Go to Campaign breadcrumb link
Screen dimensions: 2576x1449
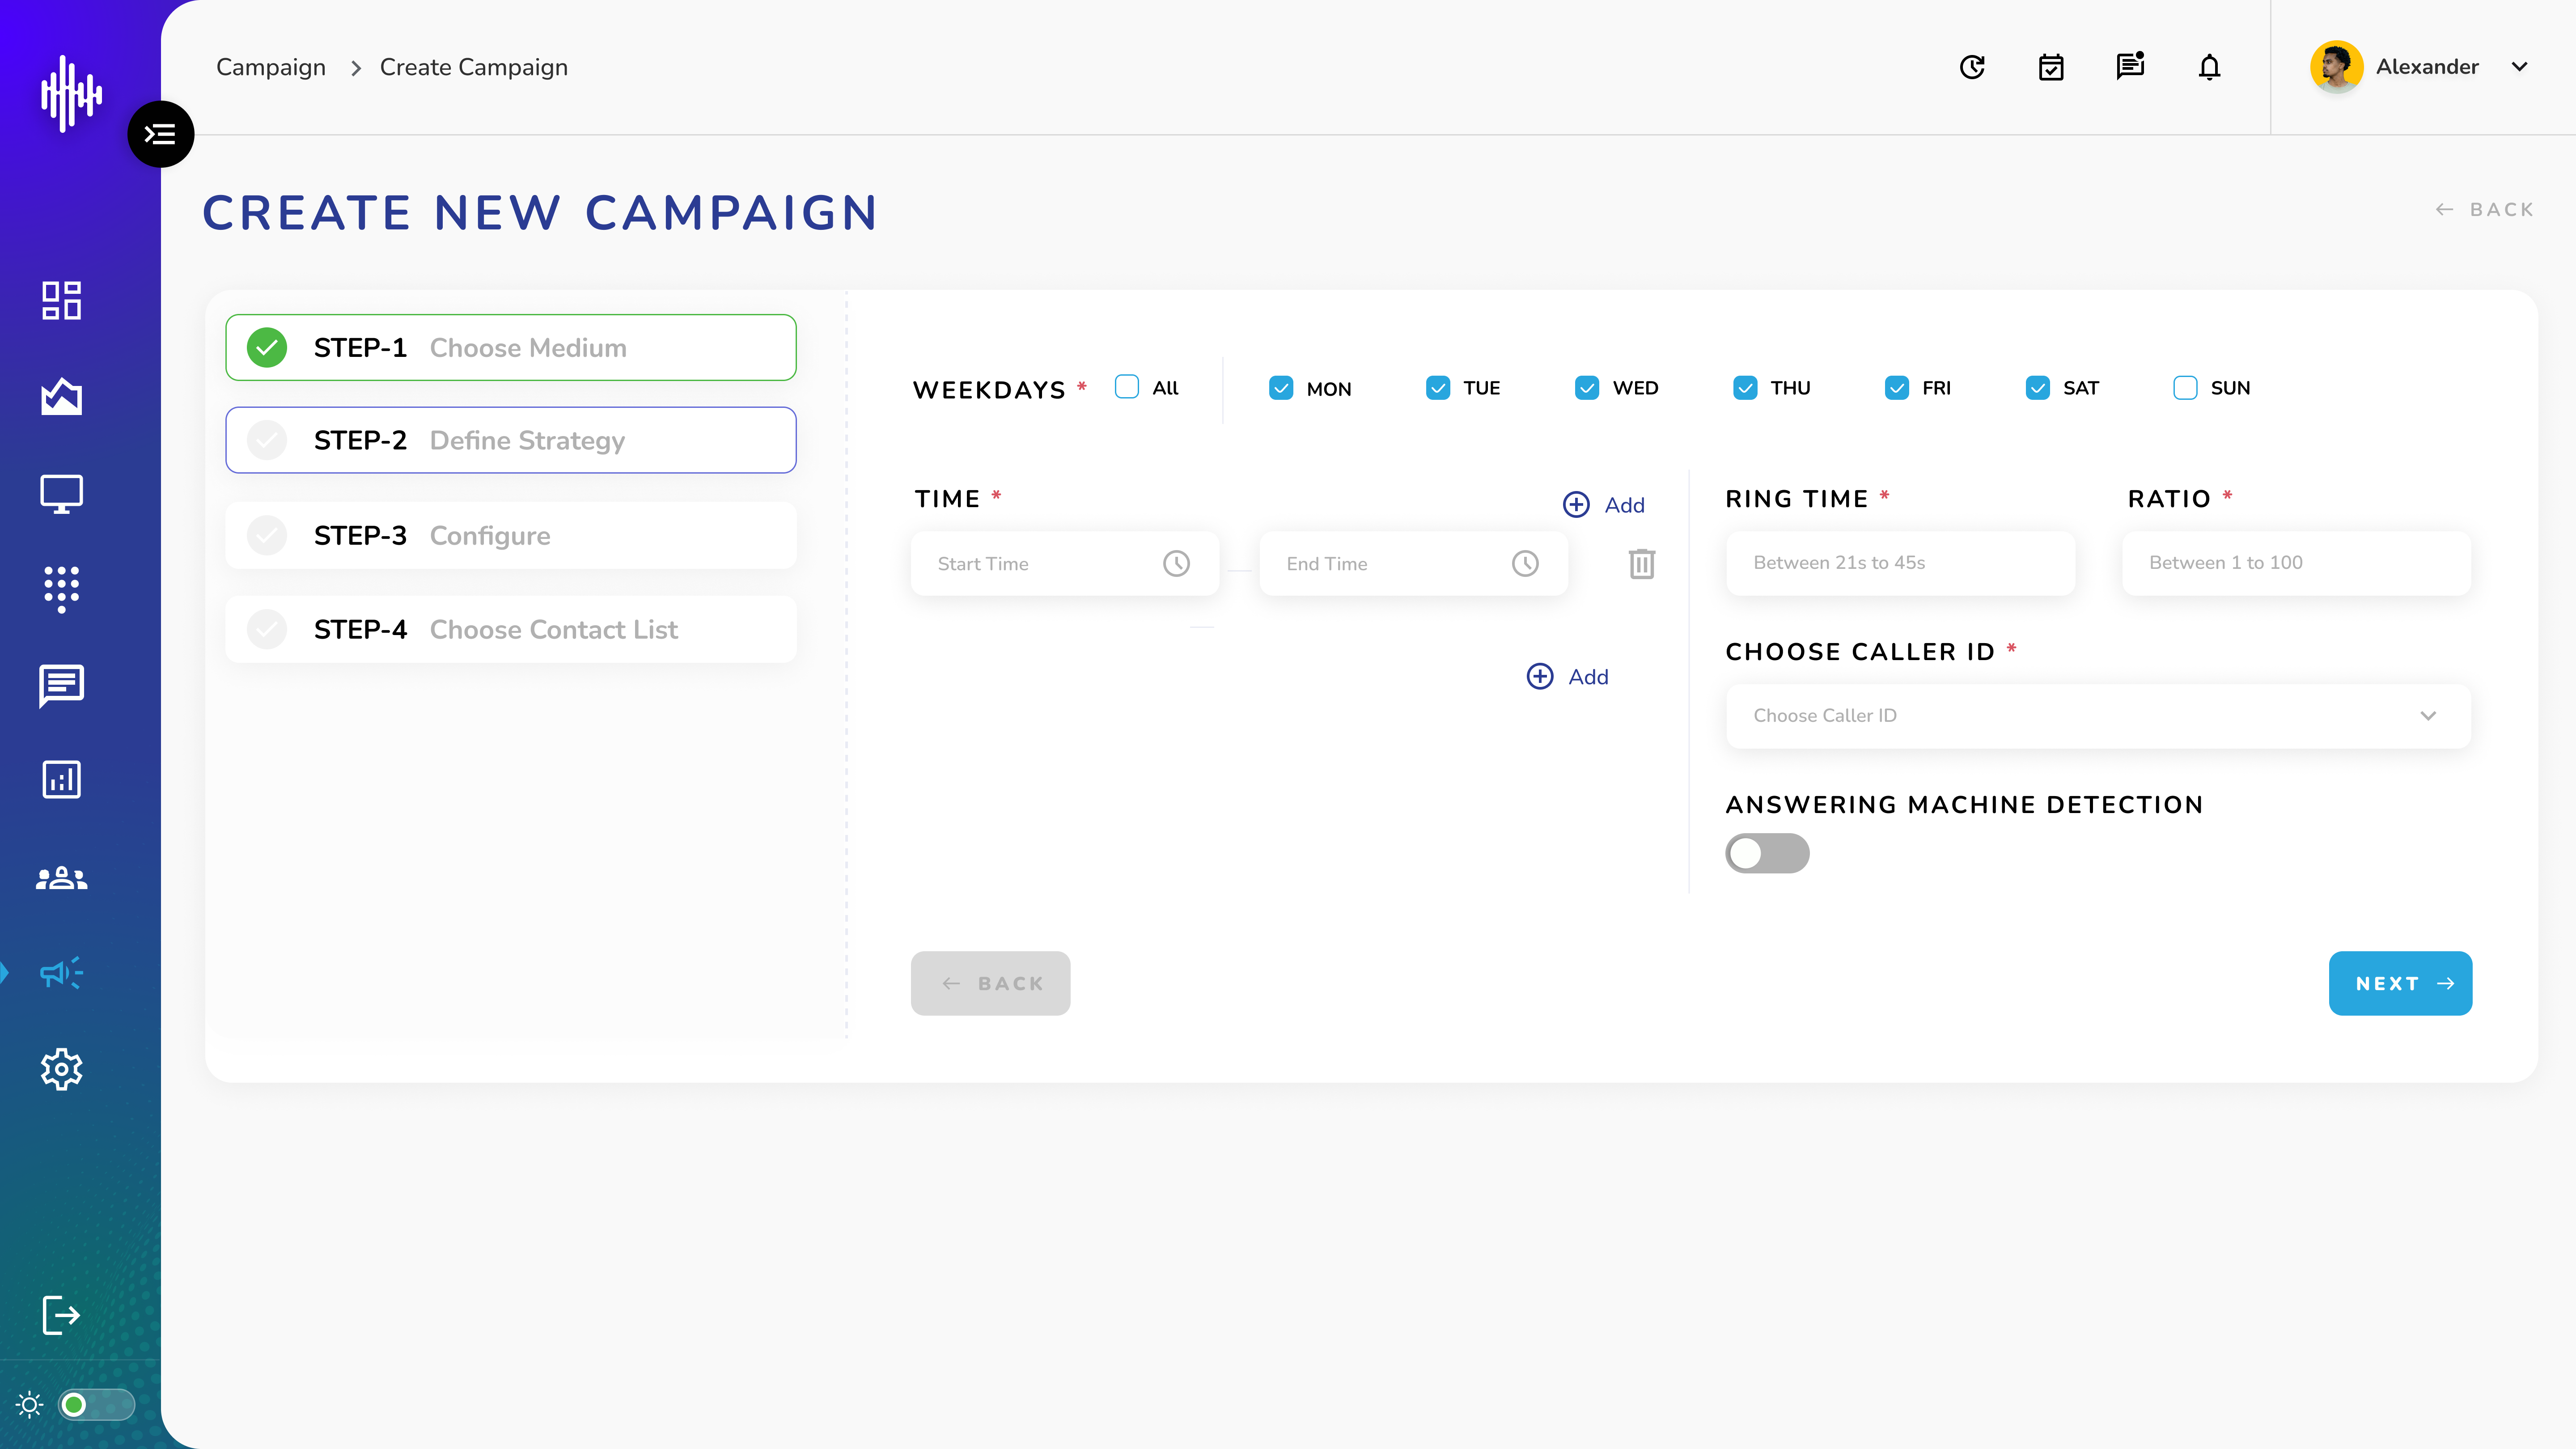(271, 67)
